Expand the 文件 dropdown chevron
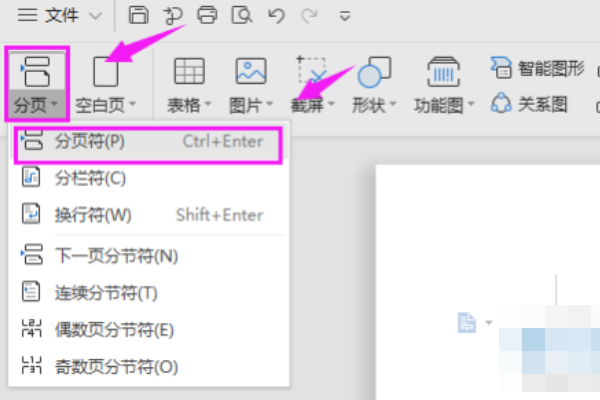The width and height of the screenshot is (600, 400). [x=95, y=16]
